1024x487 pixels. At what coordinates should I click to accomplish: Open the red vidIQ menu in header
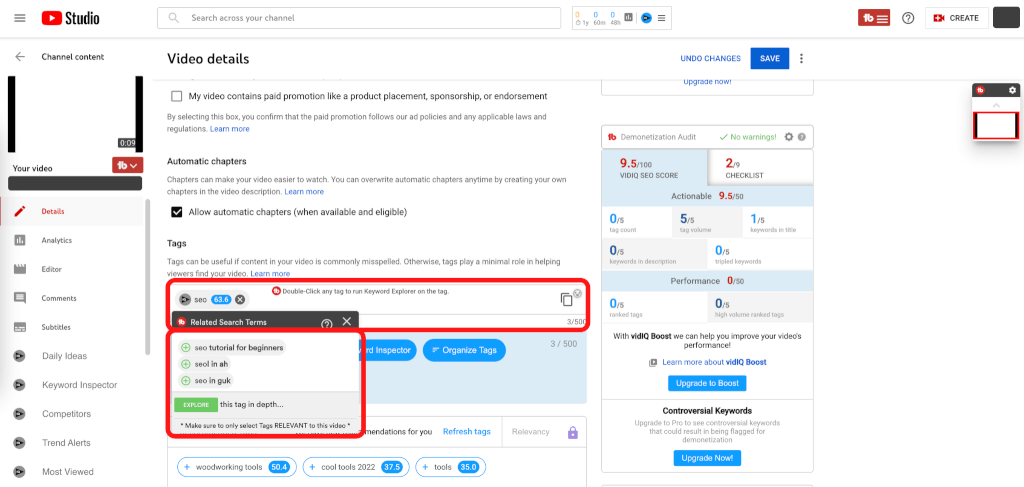[873, 18]
